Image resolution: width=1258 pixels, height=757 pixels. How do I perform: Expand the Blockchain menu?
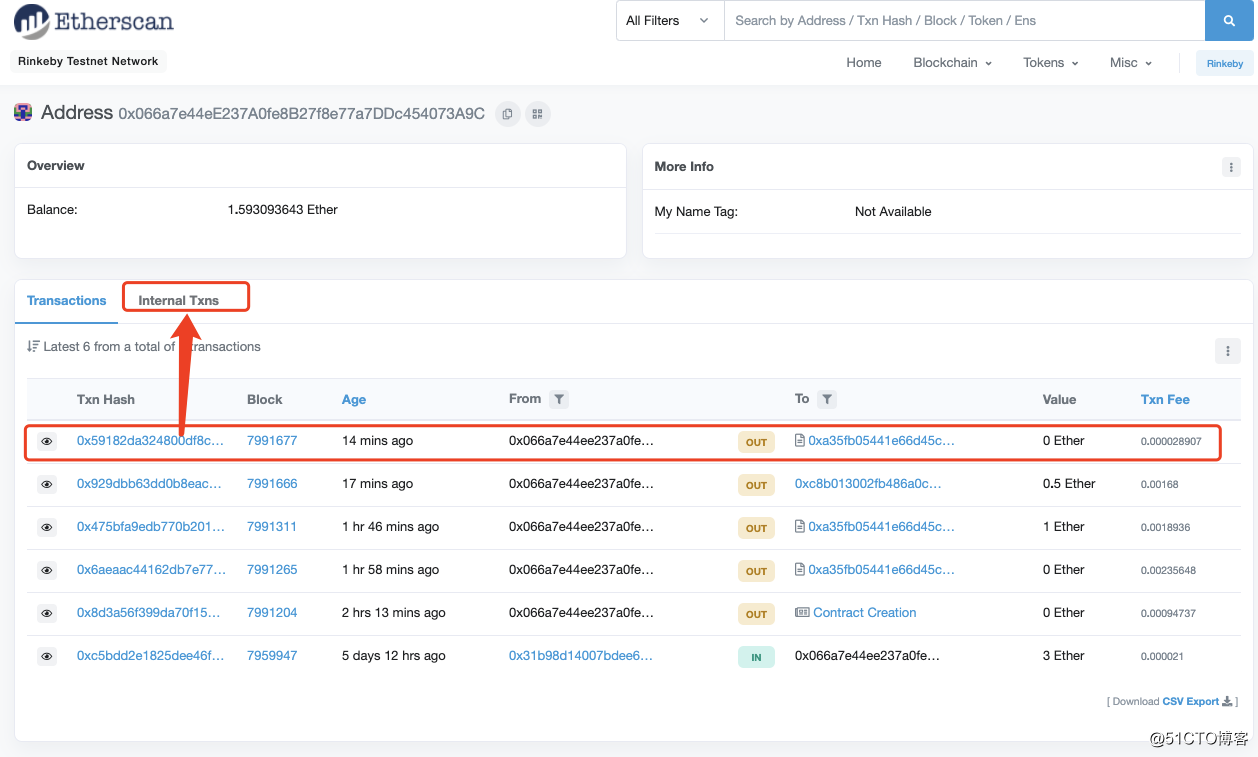[952, 62]
